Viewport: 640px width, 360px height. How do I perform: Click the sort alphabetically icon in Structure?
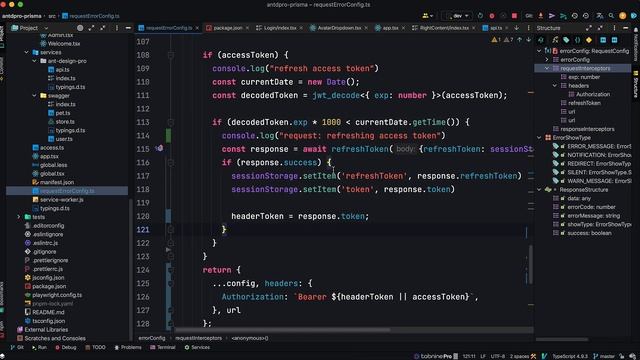tap(541, 40)
